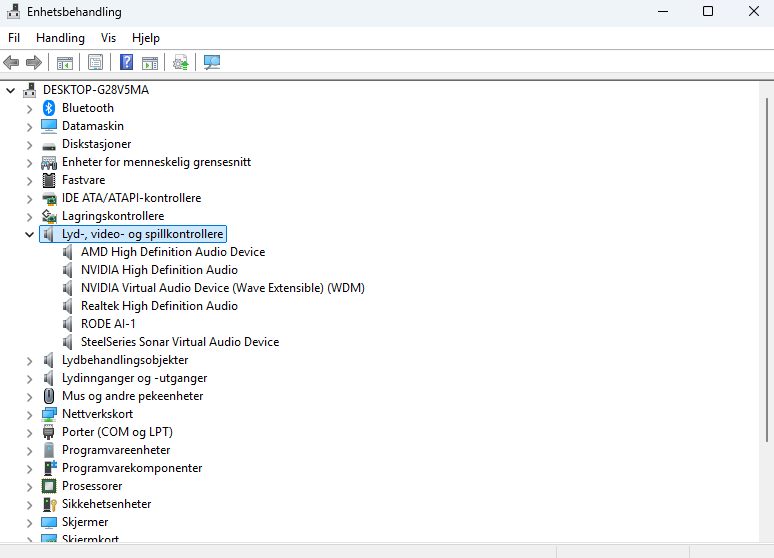Click the Programvarekomponenter icon
Image resolution: width=774 pixels, height=558 pixels.
[x=50, y=468]
